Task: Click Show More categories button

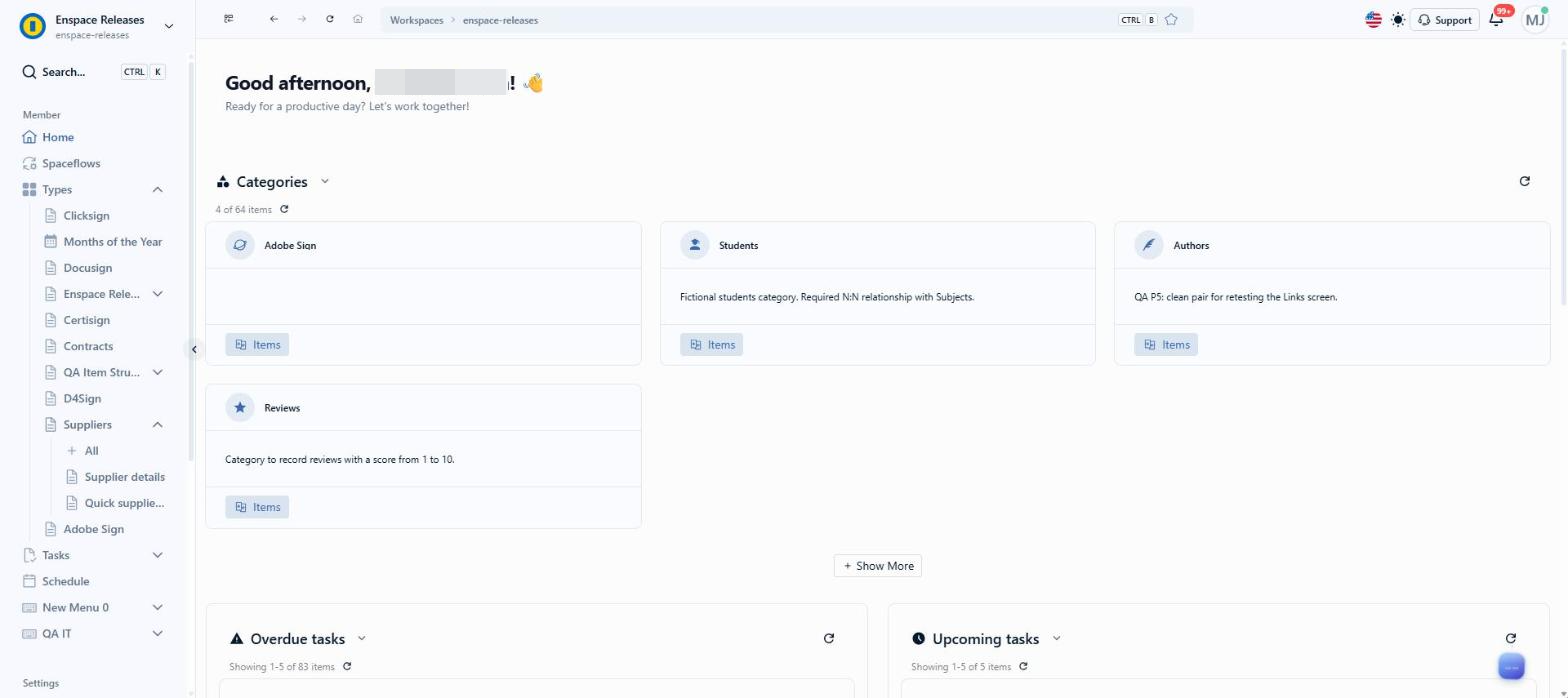Action: 878,565
